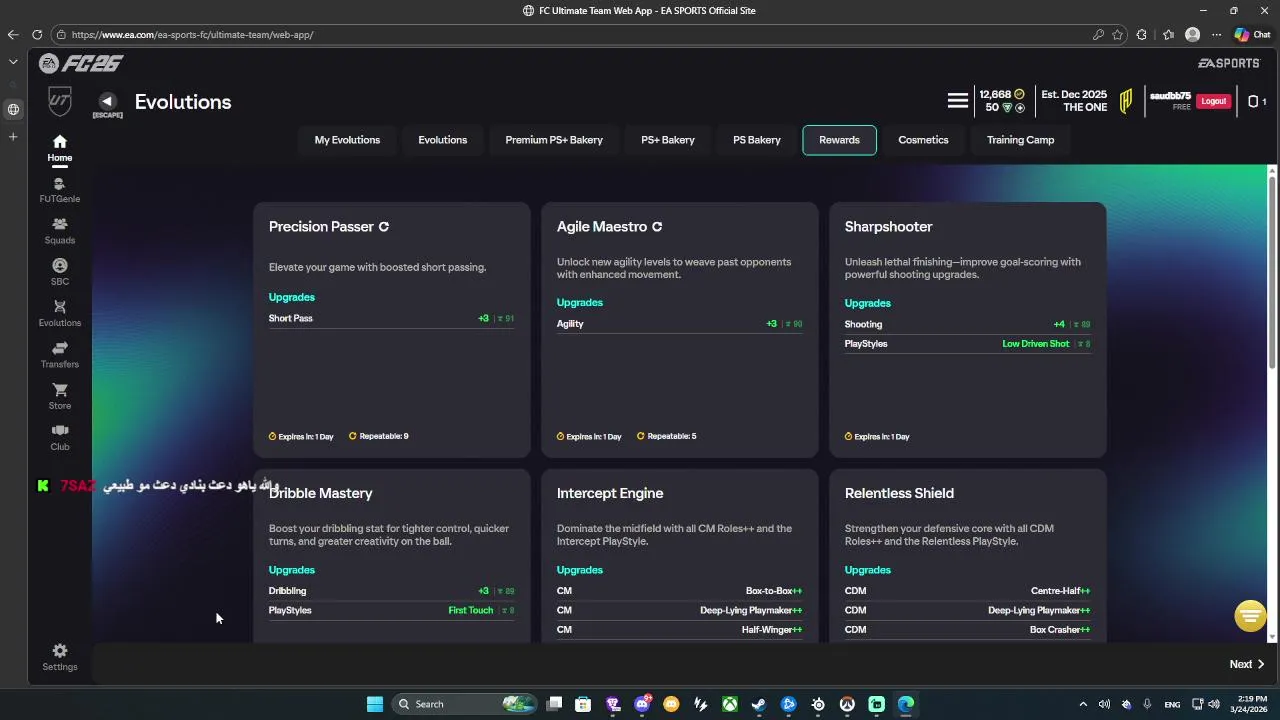Screen dimensions: 1280x720
Task: Go to the Home sidebar icon
Action: click(60, 147)
